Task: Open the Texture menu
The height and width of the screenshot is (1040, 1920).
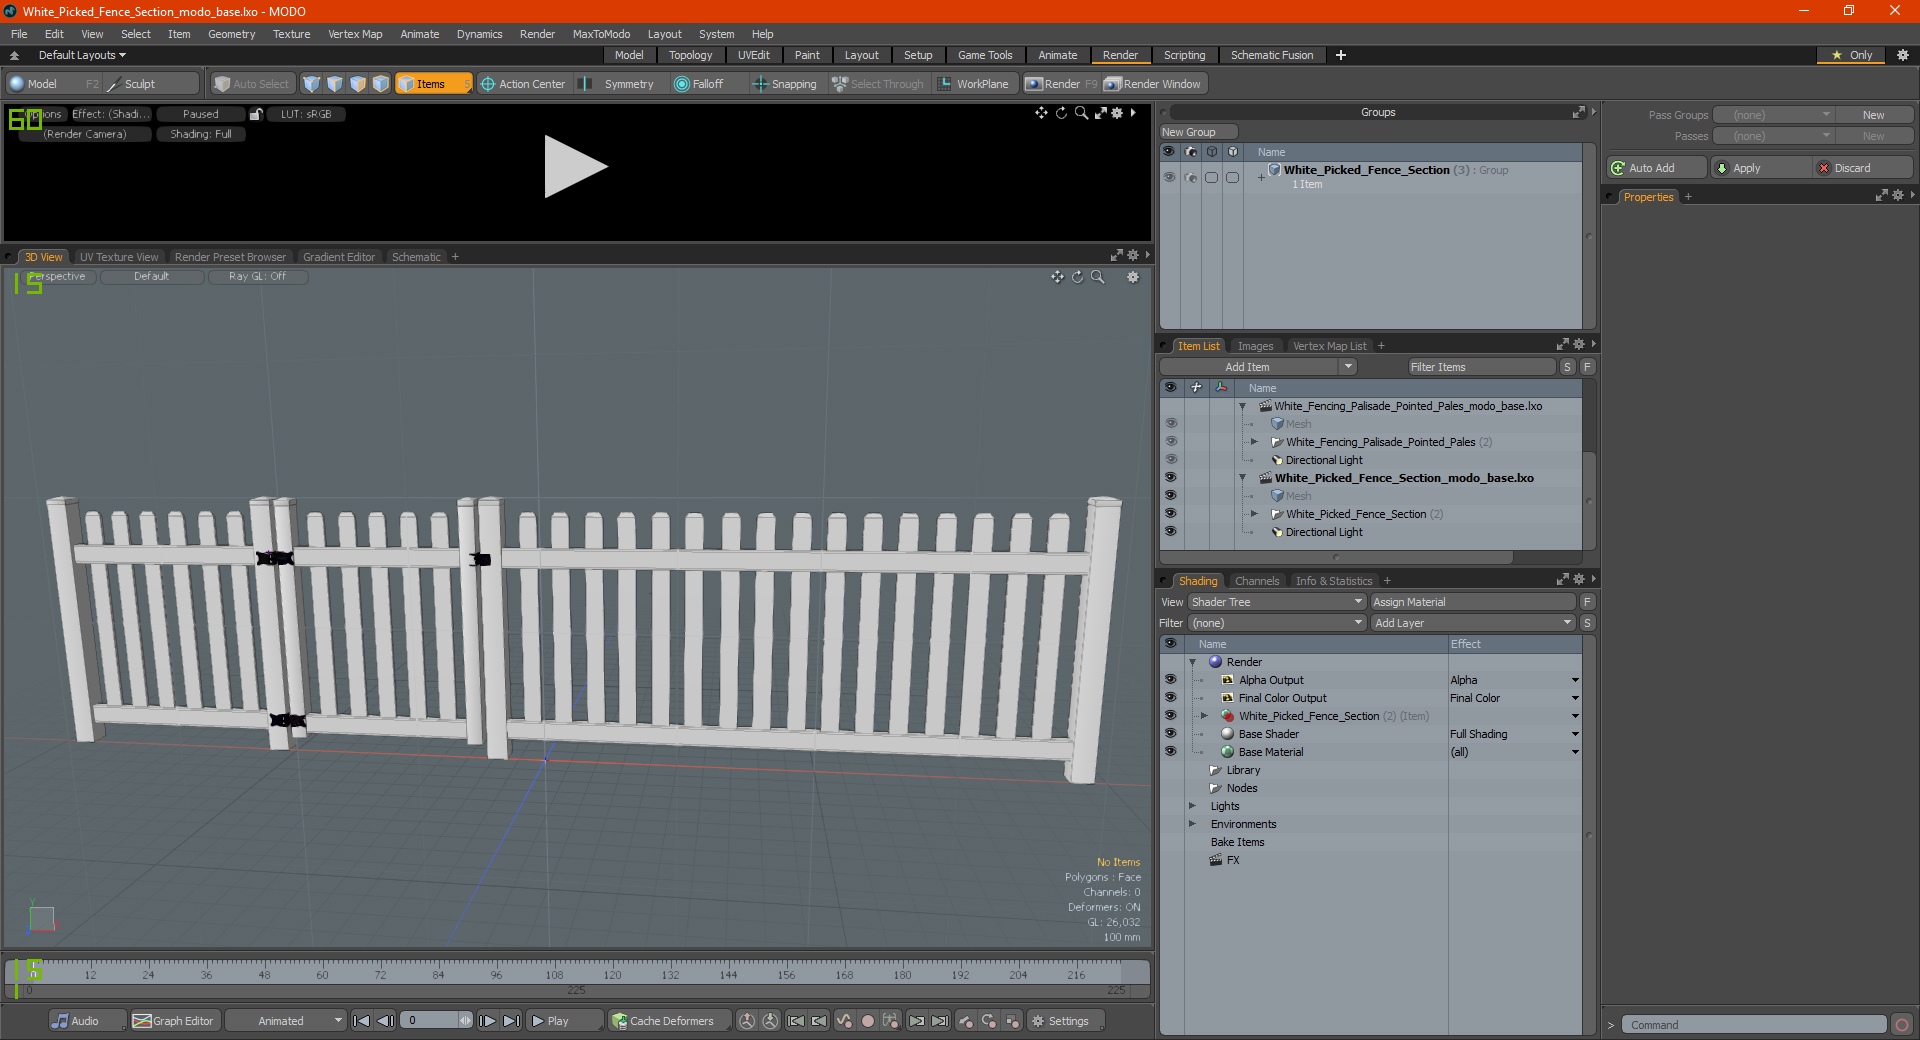Action: point(292,34)
